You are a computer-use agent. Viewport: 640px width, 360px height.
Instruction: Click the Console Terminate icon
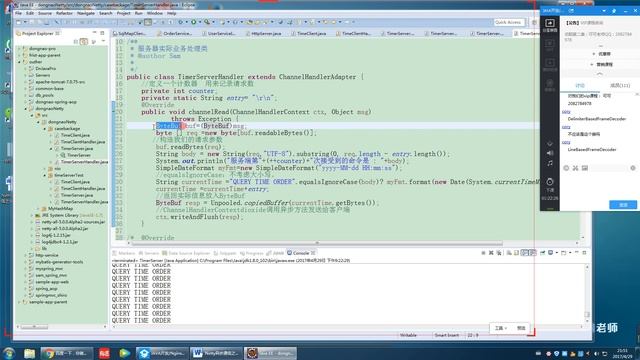click(483, 253)
